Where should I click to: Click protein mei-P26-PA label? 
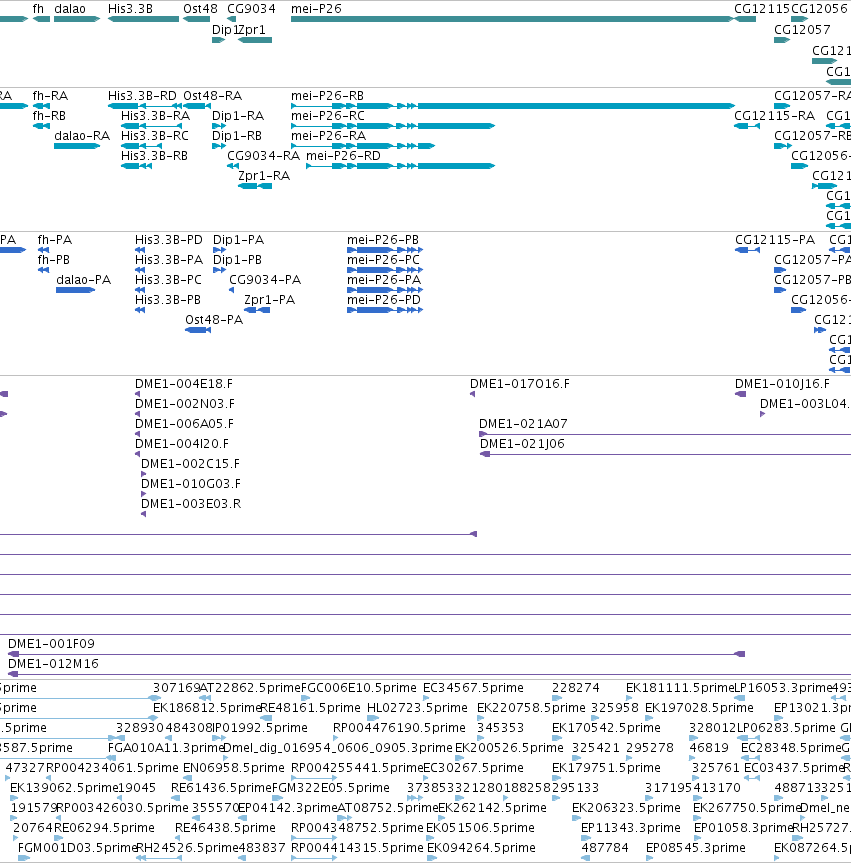click(x=384, y=280)
